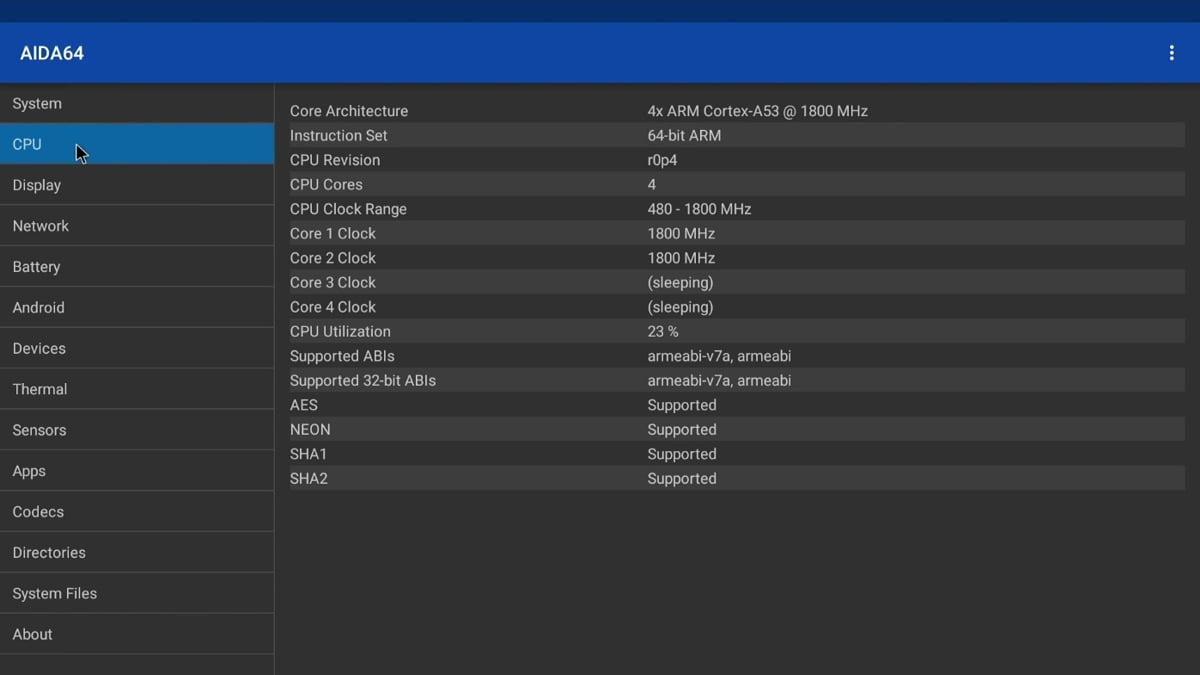This screenshot has width=1200, height=675.
Task: Select the Core Architecture row
Action: [x=736, y=111]
